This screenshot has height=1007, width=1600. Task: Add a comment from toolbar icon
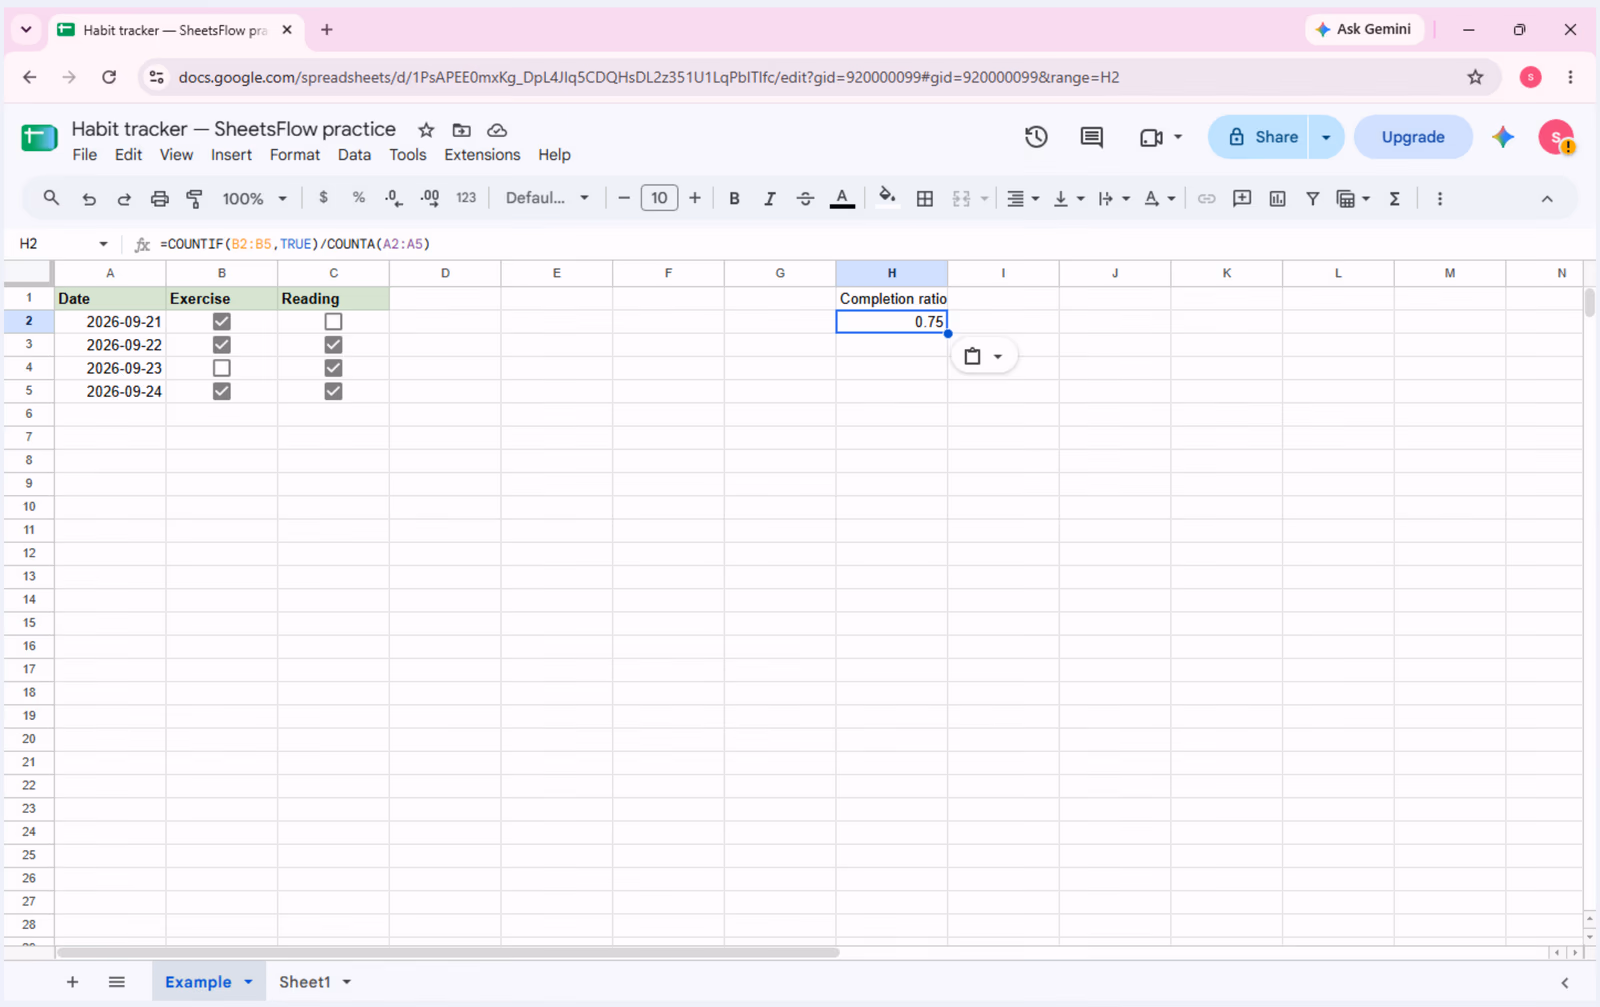point(1242,199)
